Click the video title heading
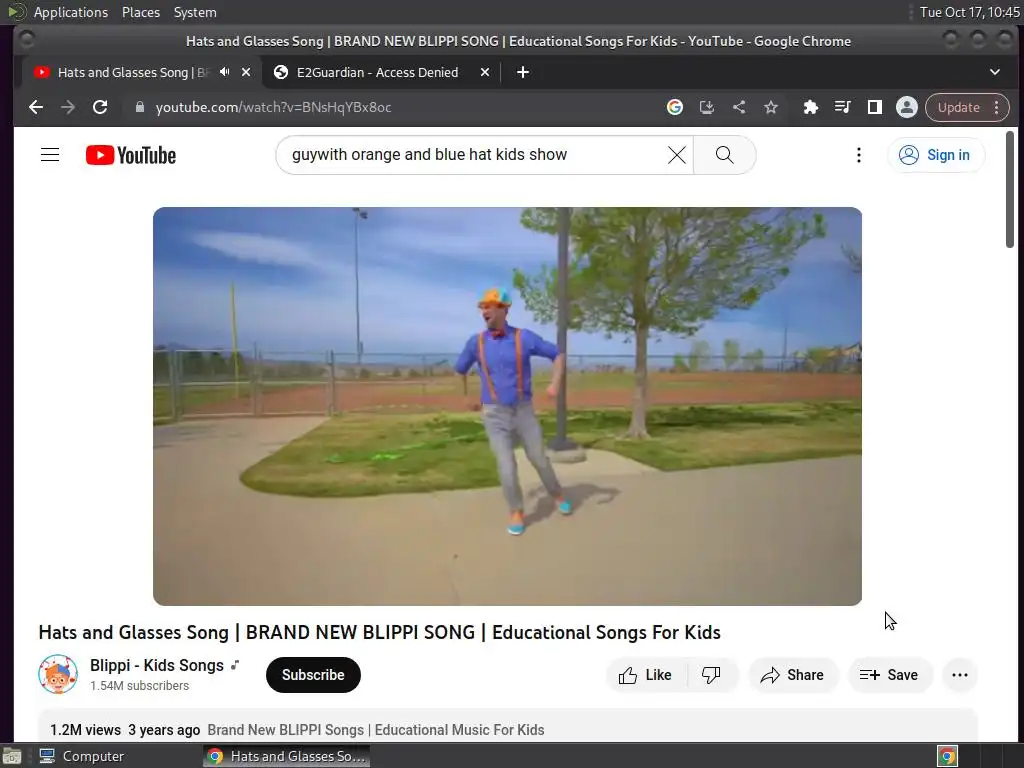Viewport: 1024px width, 768px height. pyautogui.click(x=379, y=632)
